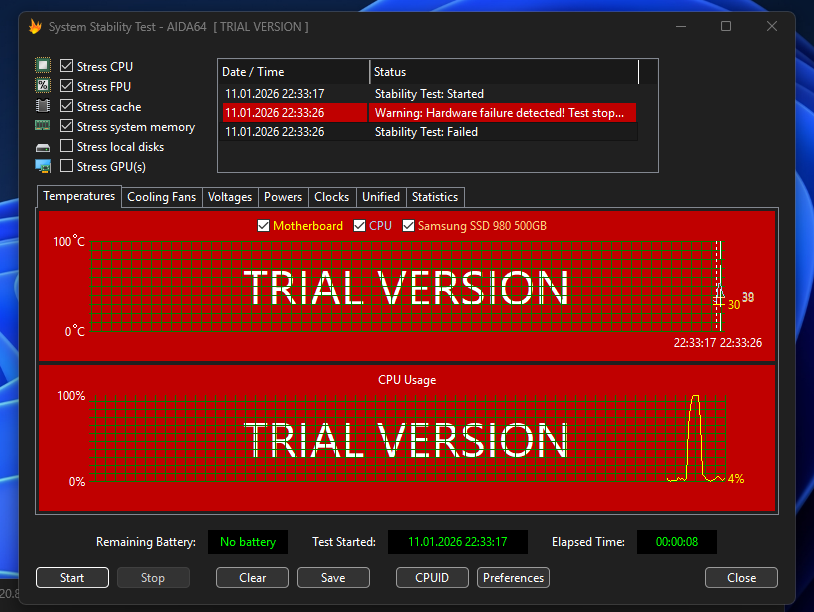This screenshot has height=612, width=814.
Task: Open Preferences dialog
Action: click(514, 578)
